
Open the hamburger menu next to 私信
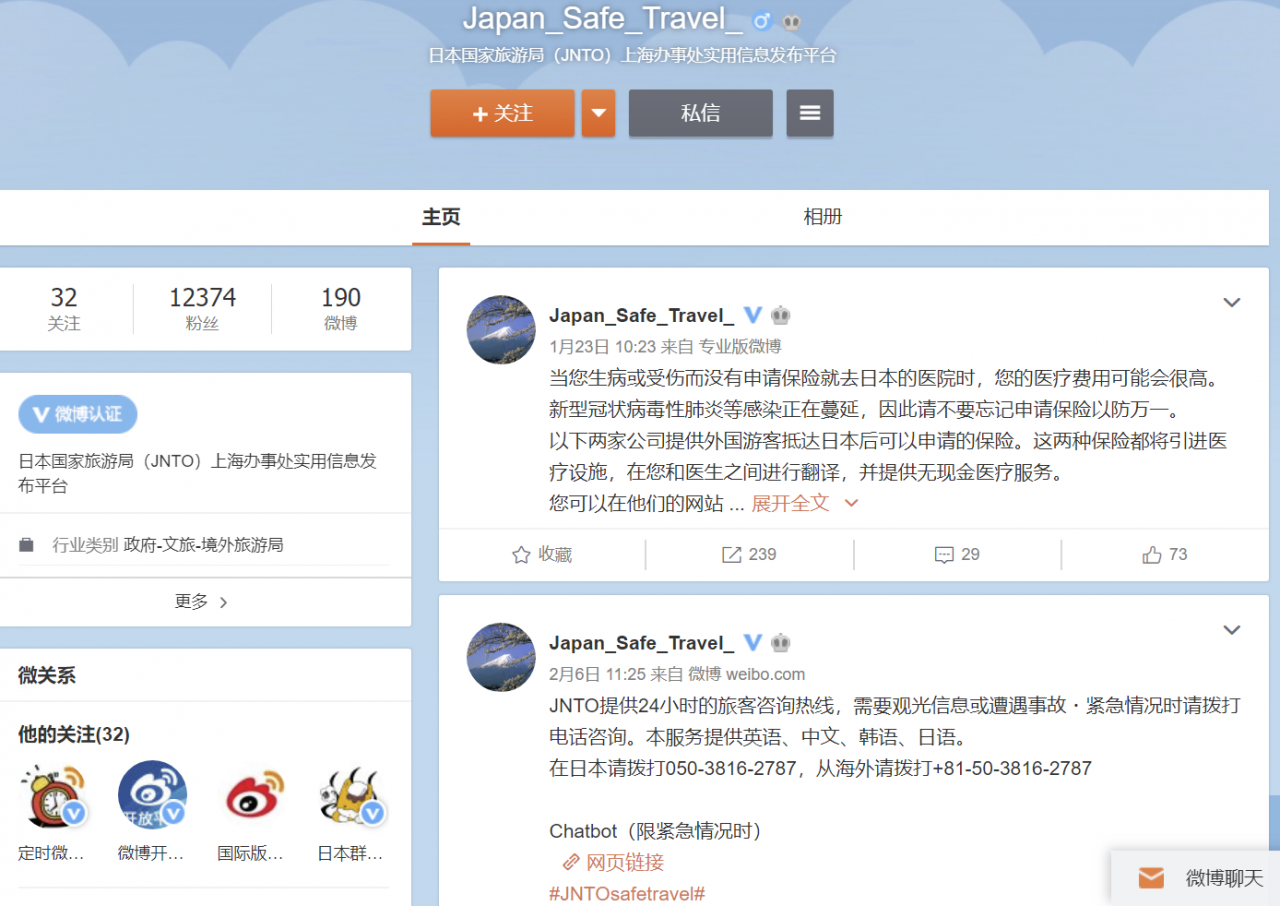pyautogui.click(x=810, y=113)
